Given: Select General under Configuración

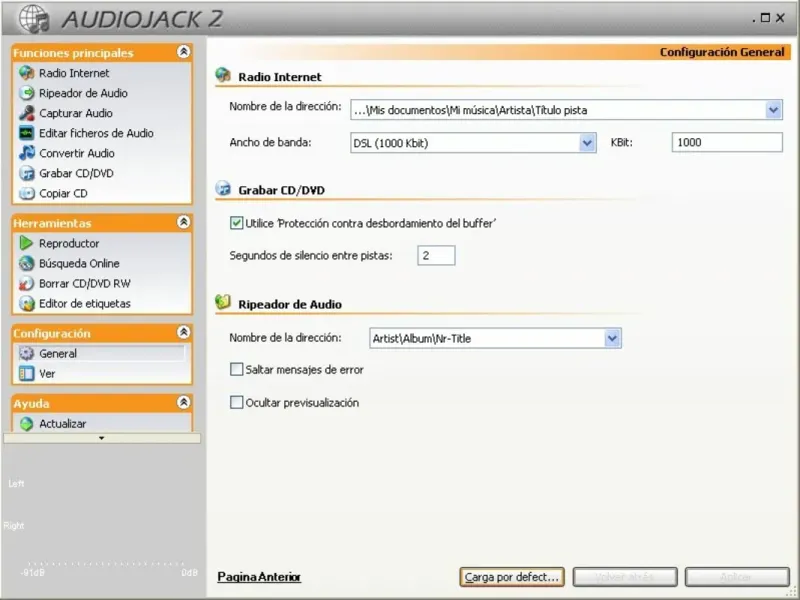Looking at the screenshot, I should click(x=58, y=353).
